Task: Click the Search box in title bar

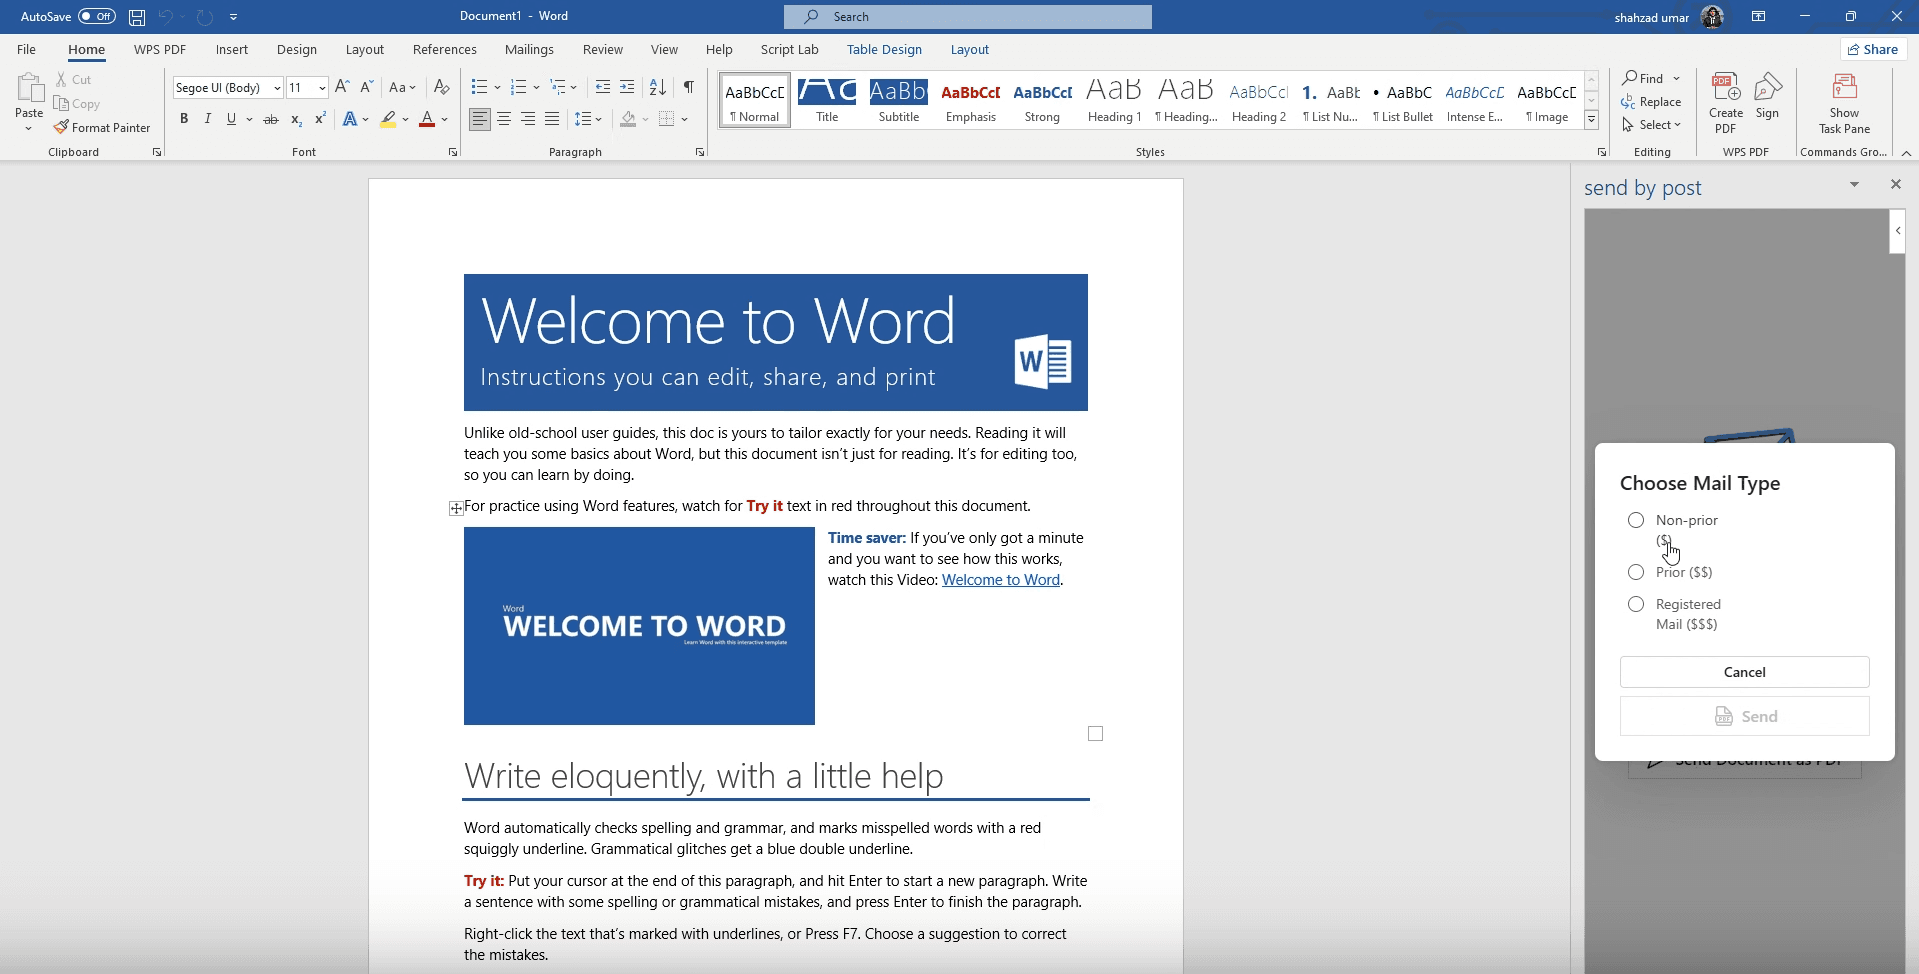Action: (x=967, y=17)
